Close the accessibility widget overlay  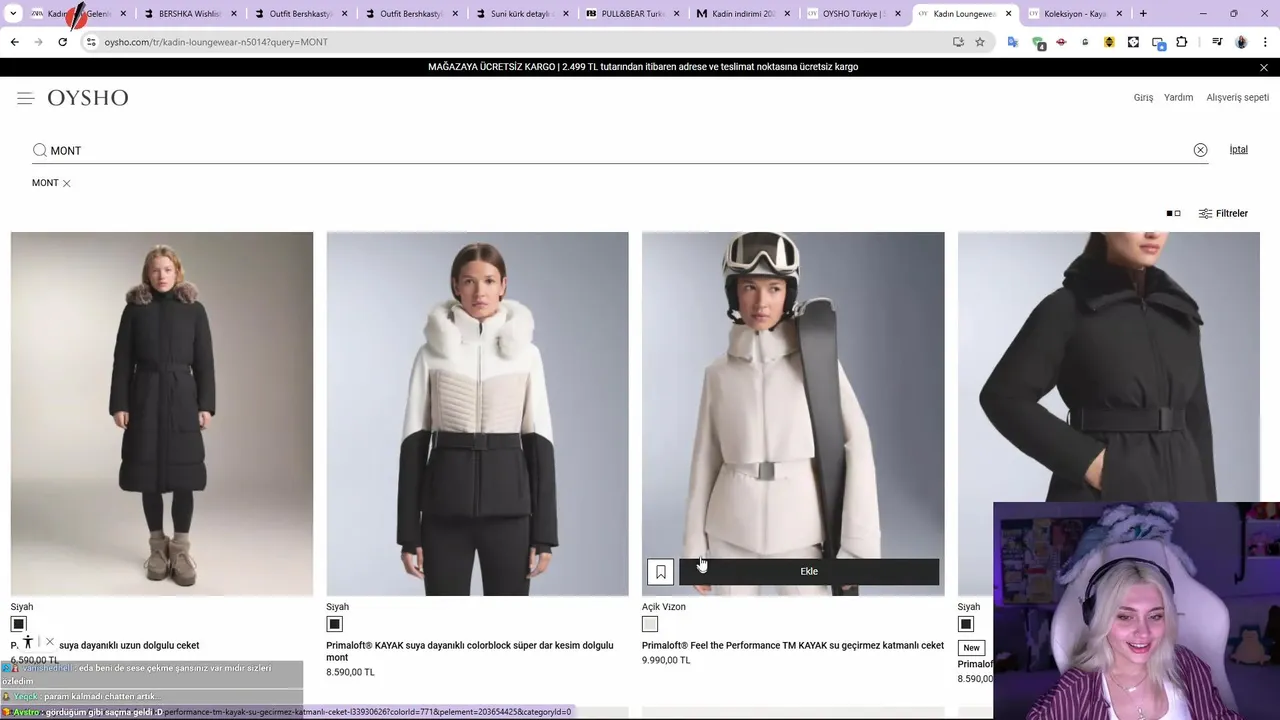[x=50, y=642]
